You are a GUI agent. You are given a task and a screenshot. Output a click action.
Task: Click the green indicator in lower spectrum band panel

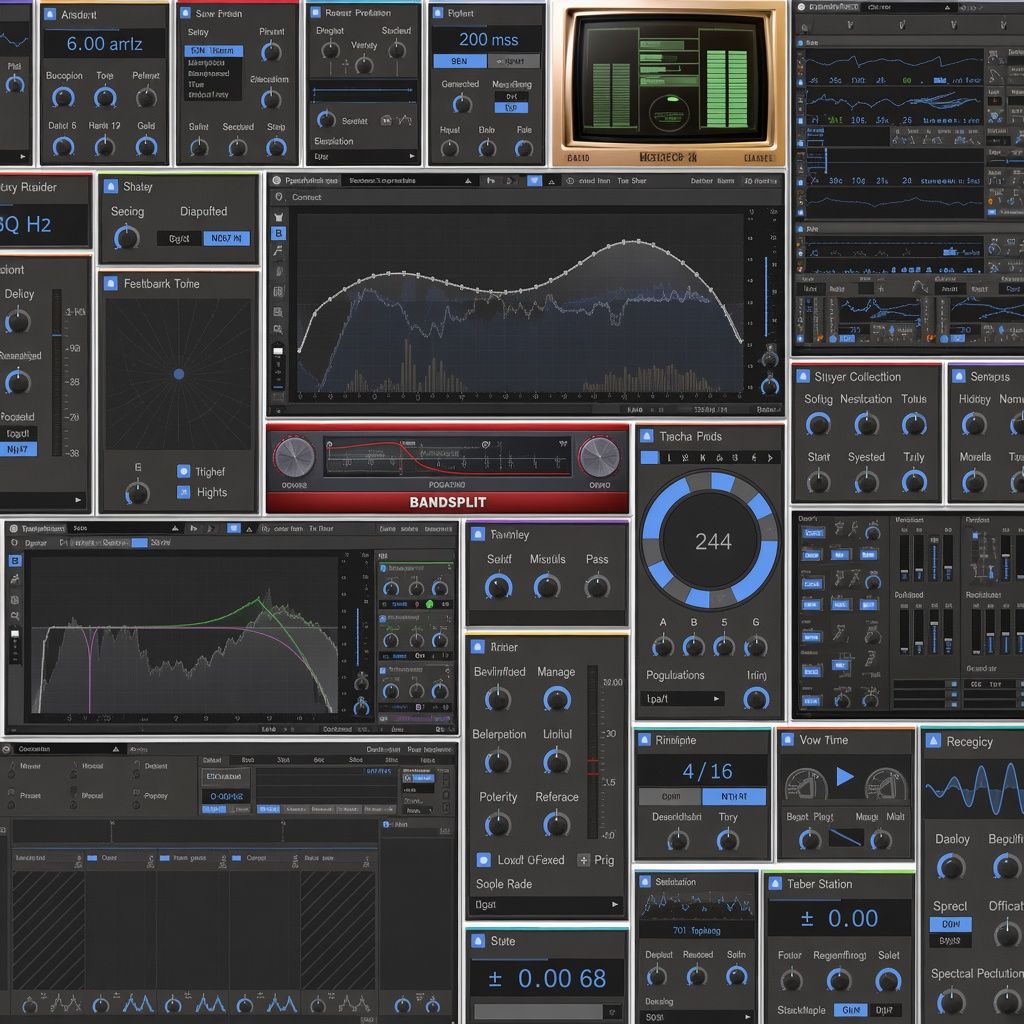430,604
